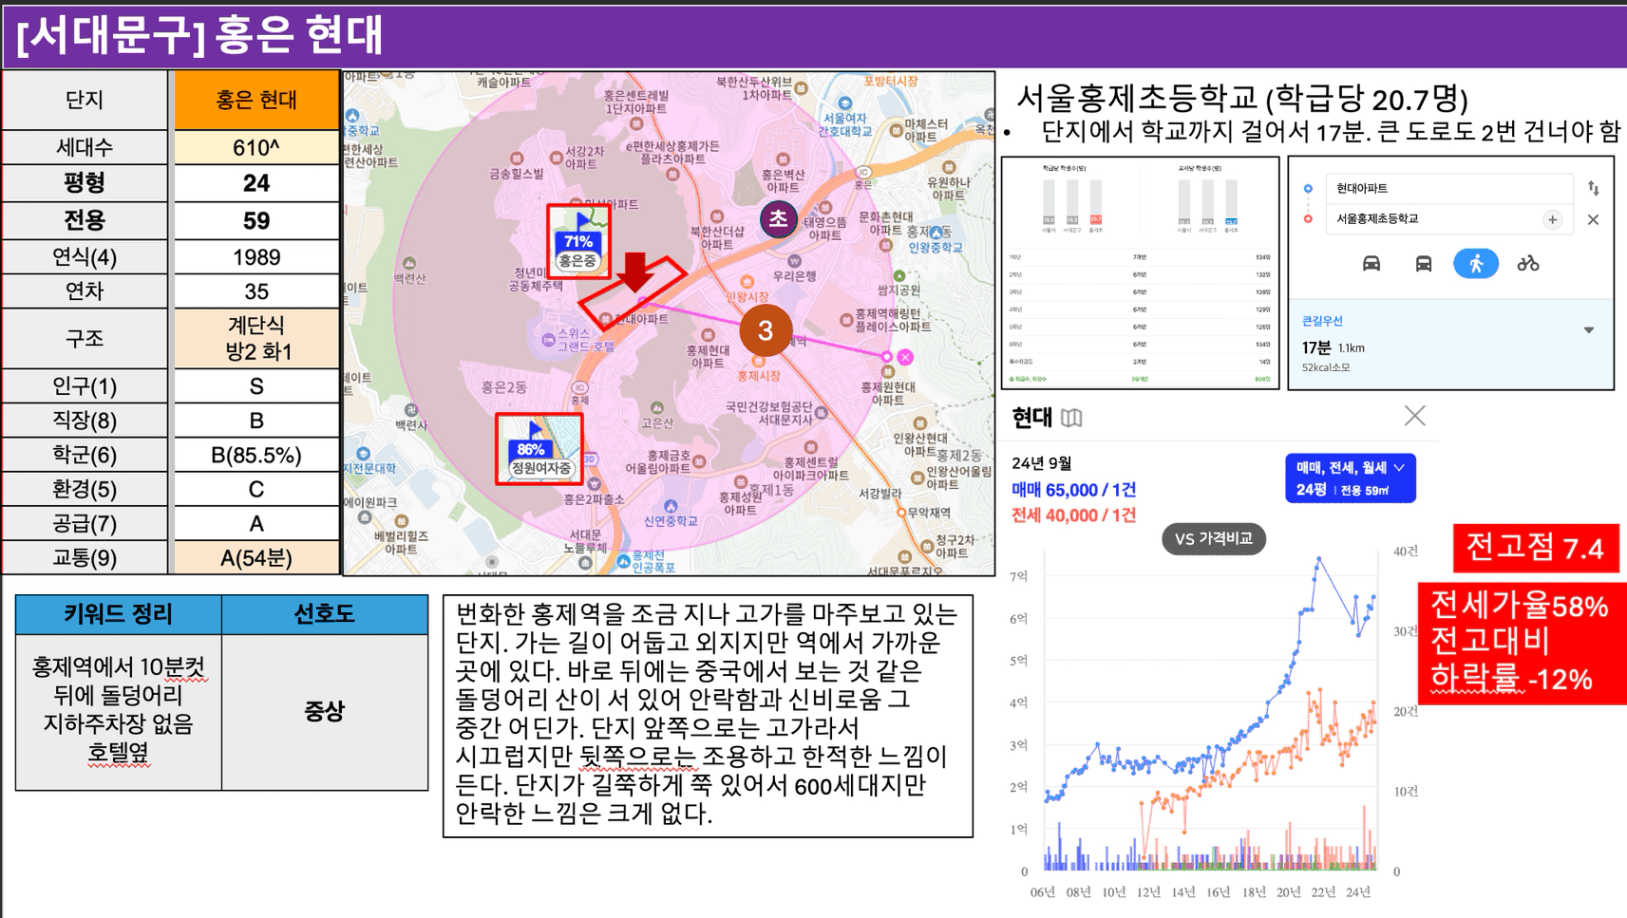Click the 현대아파트 origin field
The image size is (1627, 918).
pyautogui.click(x=1447, y=188)
